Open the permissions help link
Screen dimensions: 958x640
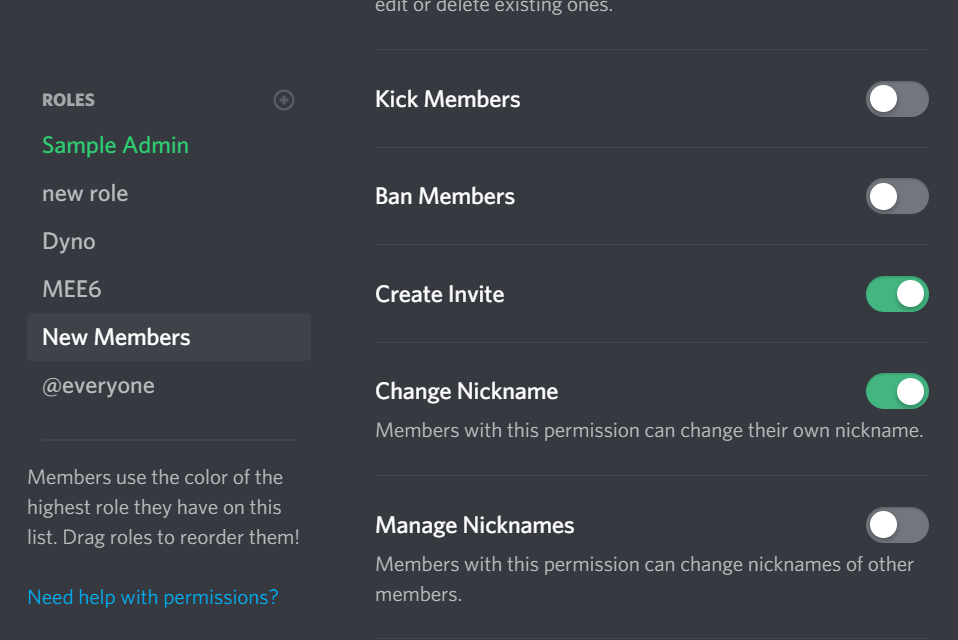pos(151,597)
